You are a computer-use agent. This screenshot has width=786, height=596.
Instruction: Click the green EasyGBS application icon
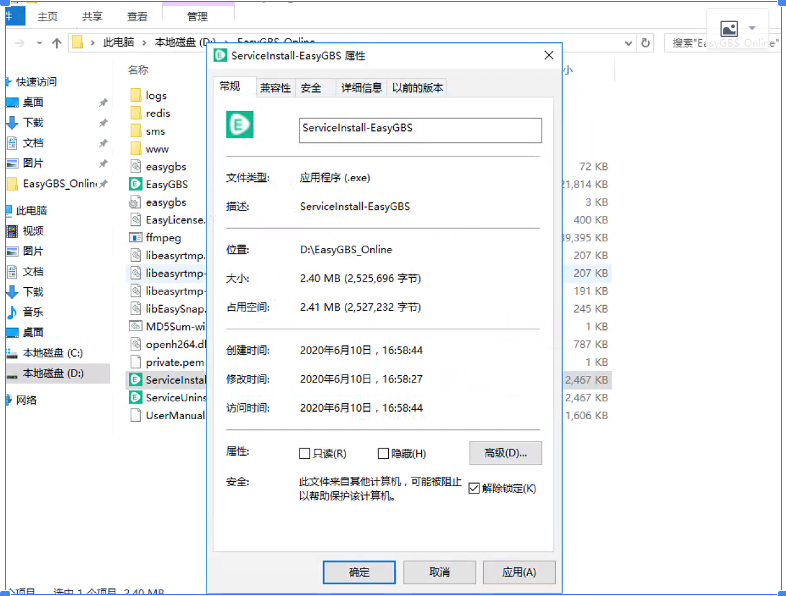135,184
